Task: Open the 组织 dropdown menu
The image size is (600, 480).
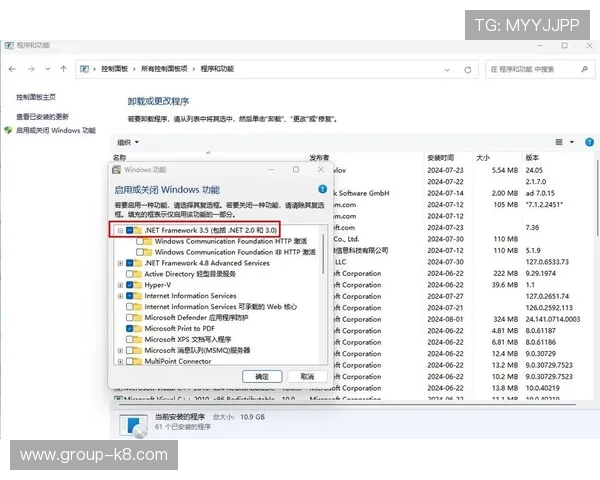Action: click(128, 142)
